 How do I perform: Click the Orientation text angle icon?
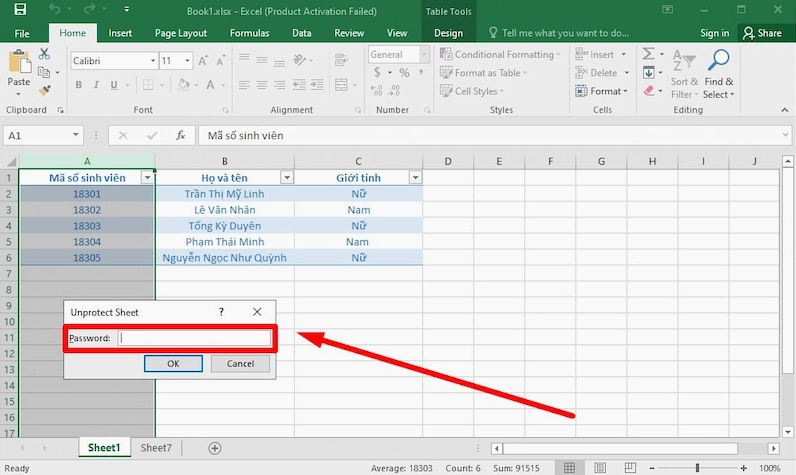coord(300,60)
